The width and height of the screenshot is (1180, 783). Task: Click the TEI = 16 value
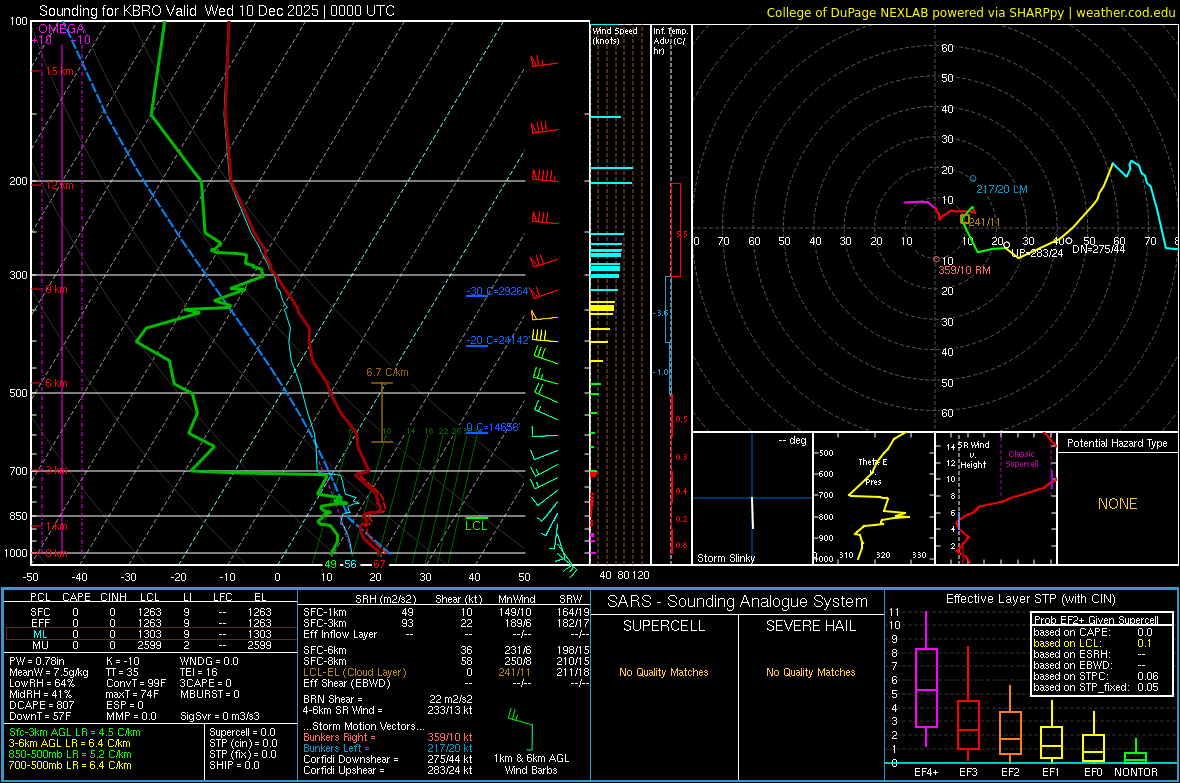[x=199, y=672]
